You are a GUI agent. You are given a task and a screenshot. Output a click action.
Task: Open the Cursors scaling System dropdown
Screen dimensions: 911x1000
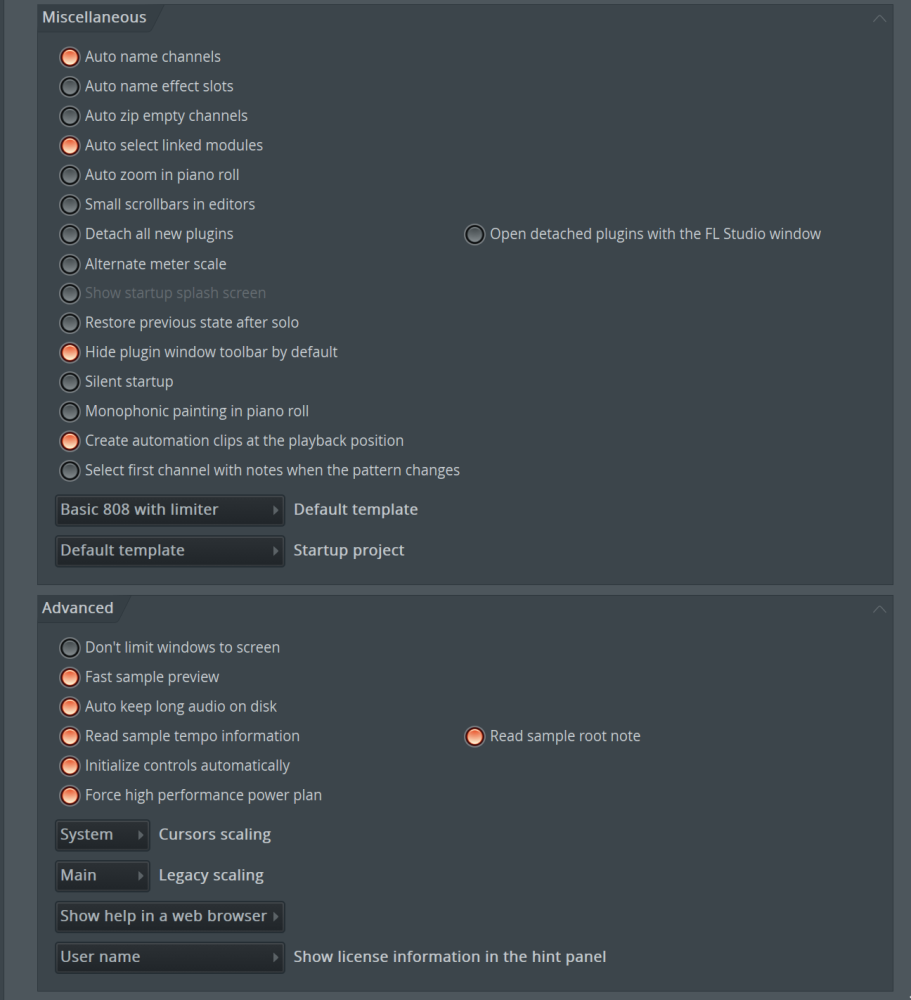[x=103, y=835]
